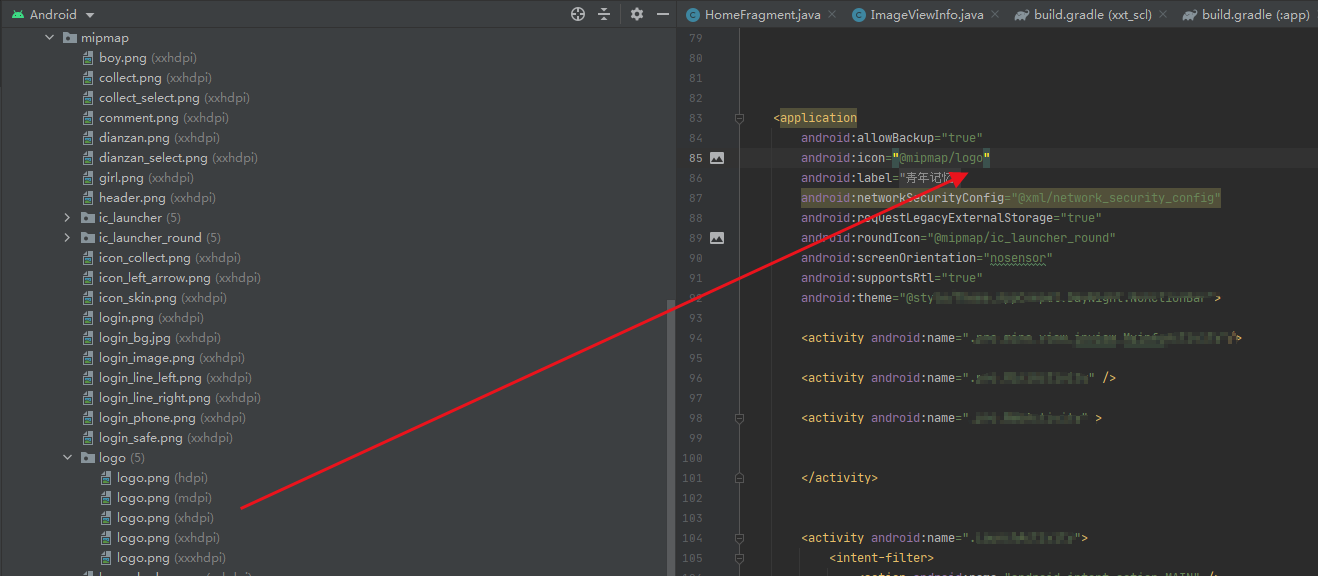1318x576 pixels.
Task: Expand the ic_launcher folder
Action: [x=67, y=218]
